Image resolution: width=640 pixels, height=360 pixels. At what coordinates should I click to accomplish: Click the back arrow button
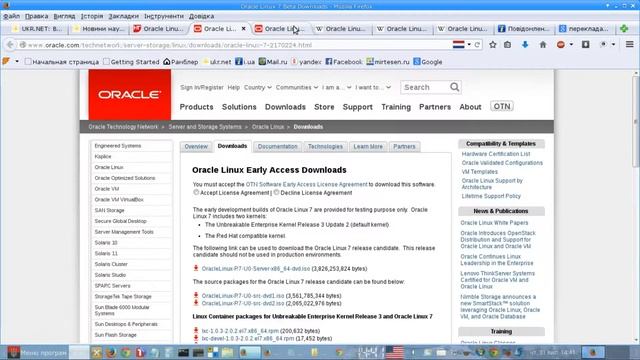point(10,45)
